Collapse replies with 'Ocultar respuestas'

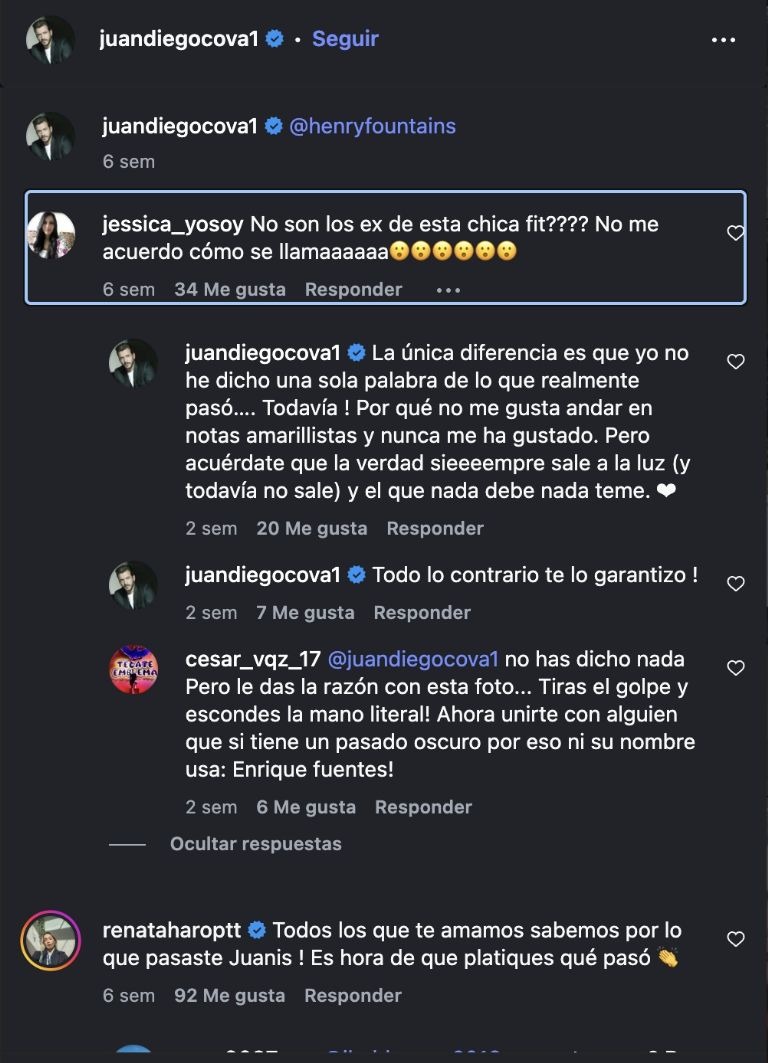[x=255, y=844]
